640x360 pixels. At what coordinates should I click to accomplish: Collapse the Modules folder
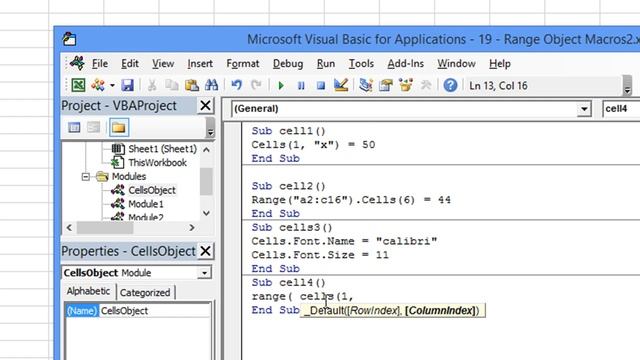85,176
